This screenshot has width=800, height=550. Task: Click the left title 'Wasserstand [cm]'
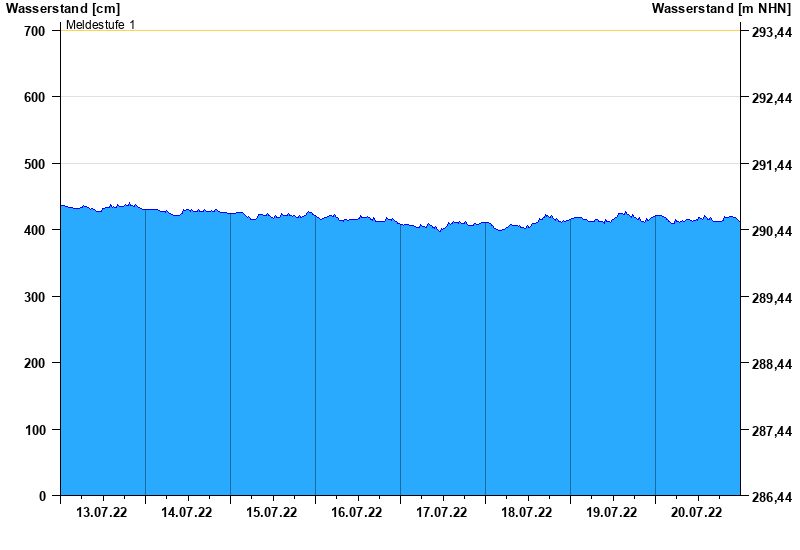coord(63,8)
